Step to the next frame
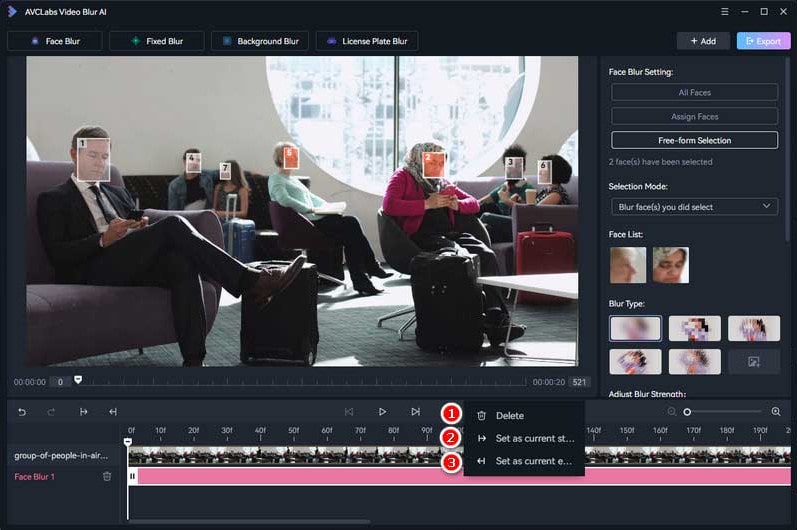 tap(415, 411)
